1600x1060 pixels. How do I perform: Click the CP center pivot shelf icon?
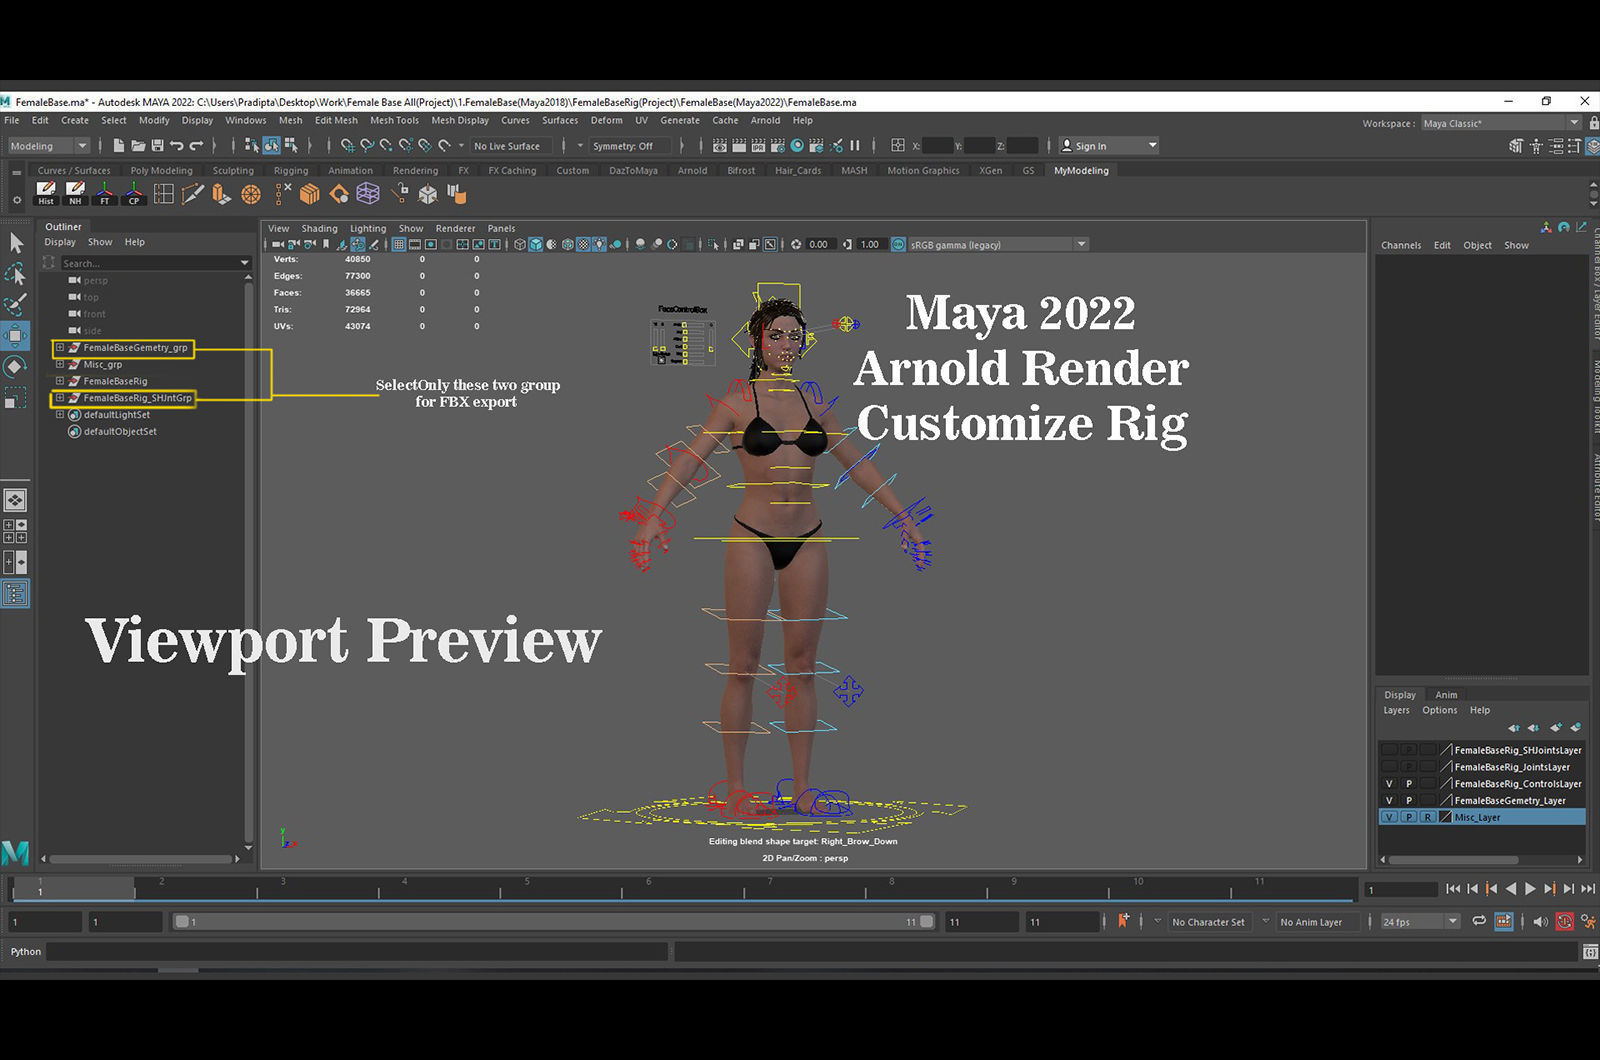(x=134, y=193)
